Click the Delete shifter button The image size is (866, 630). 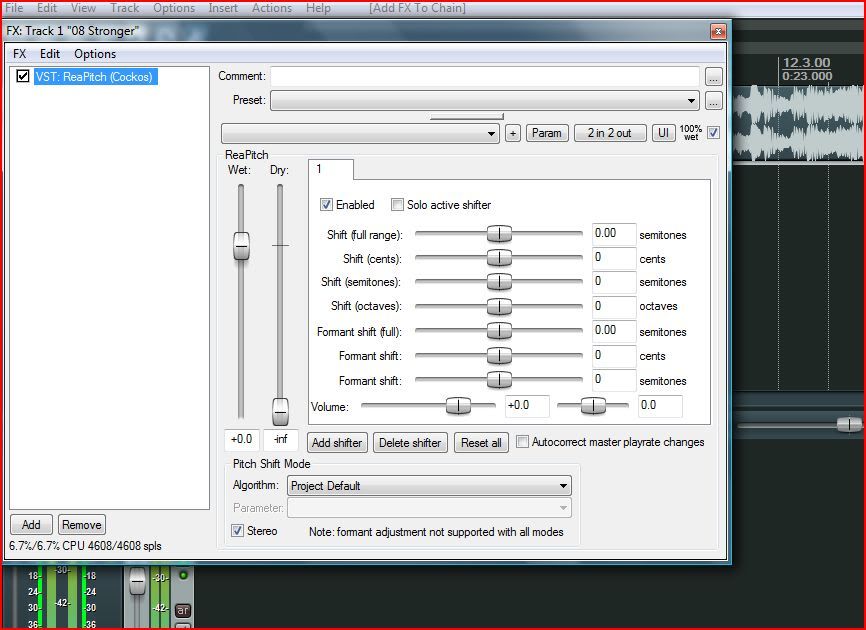coord(410,443)
